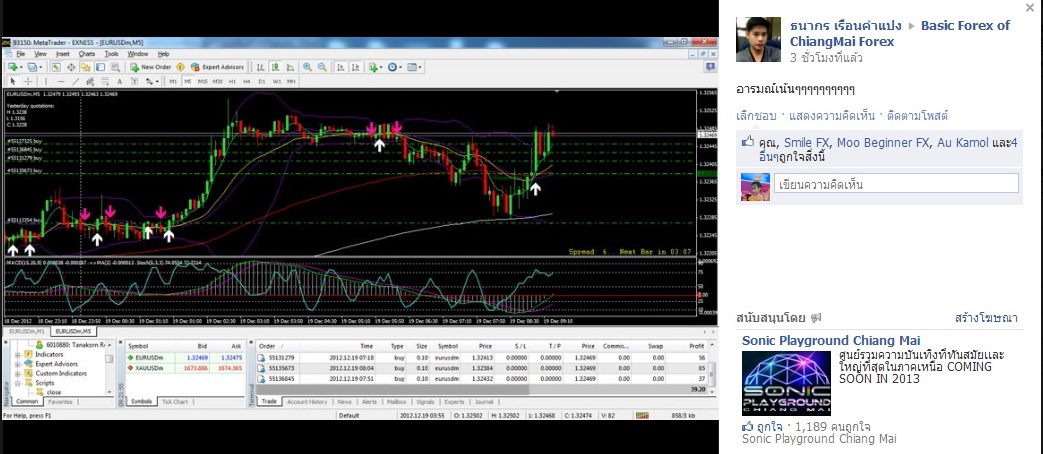The image size is (1043, 454).
Task: Click the poster's profile picture
Action: [758, 40]
